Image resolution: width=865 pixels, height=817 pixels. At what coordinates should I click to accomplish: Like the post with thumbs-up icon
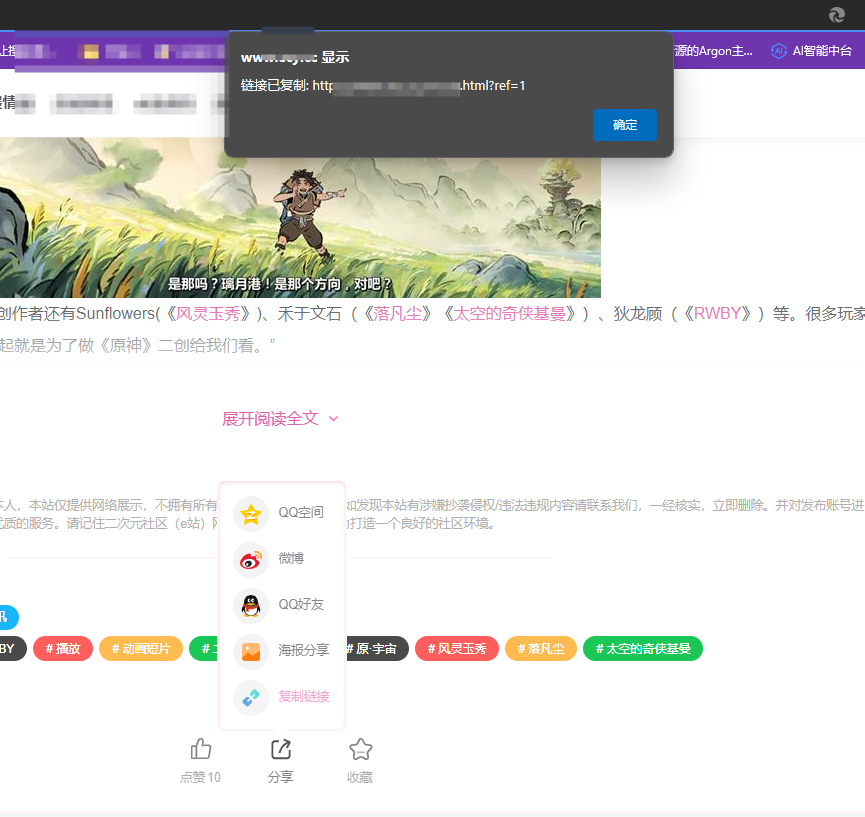200,749
